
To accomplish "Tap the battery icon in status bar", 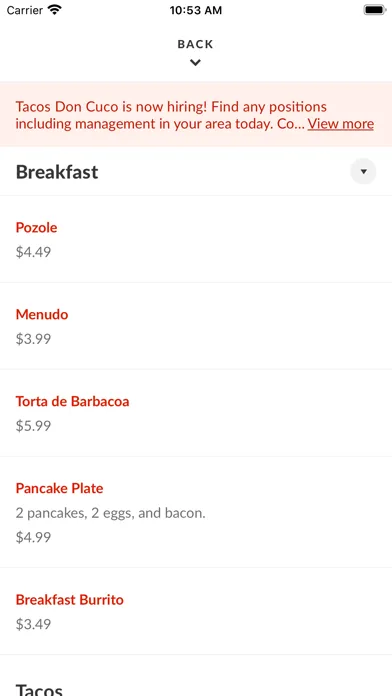I will point(374,10).
